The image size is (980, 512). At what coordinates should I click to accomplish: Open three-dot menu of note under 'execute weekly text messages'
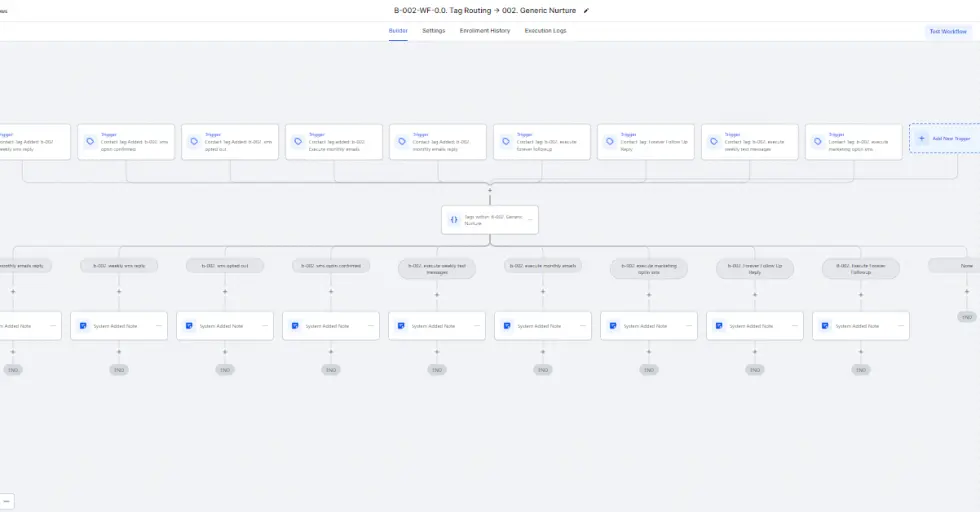pos(477,326)
